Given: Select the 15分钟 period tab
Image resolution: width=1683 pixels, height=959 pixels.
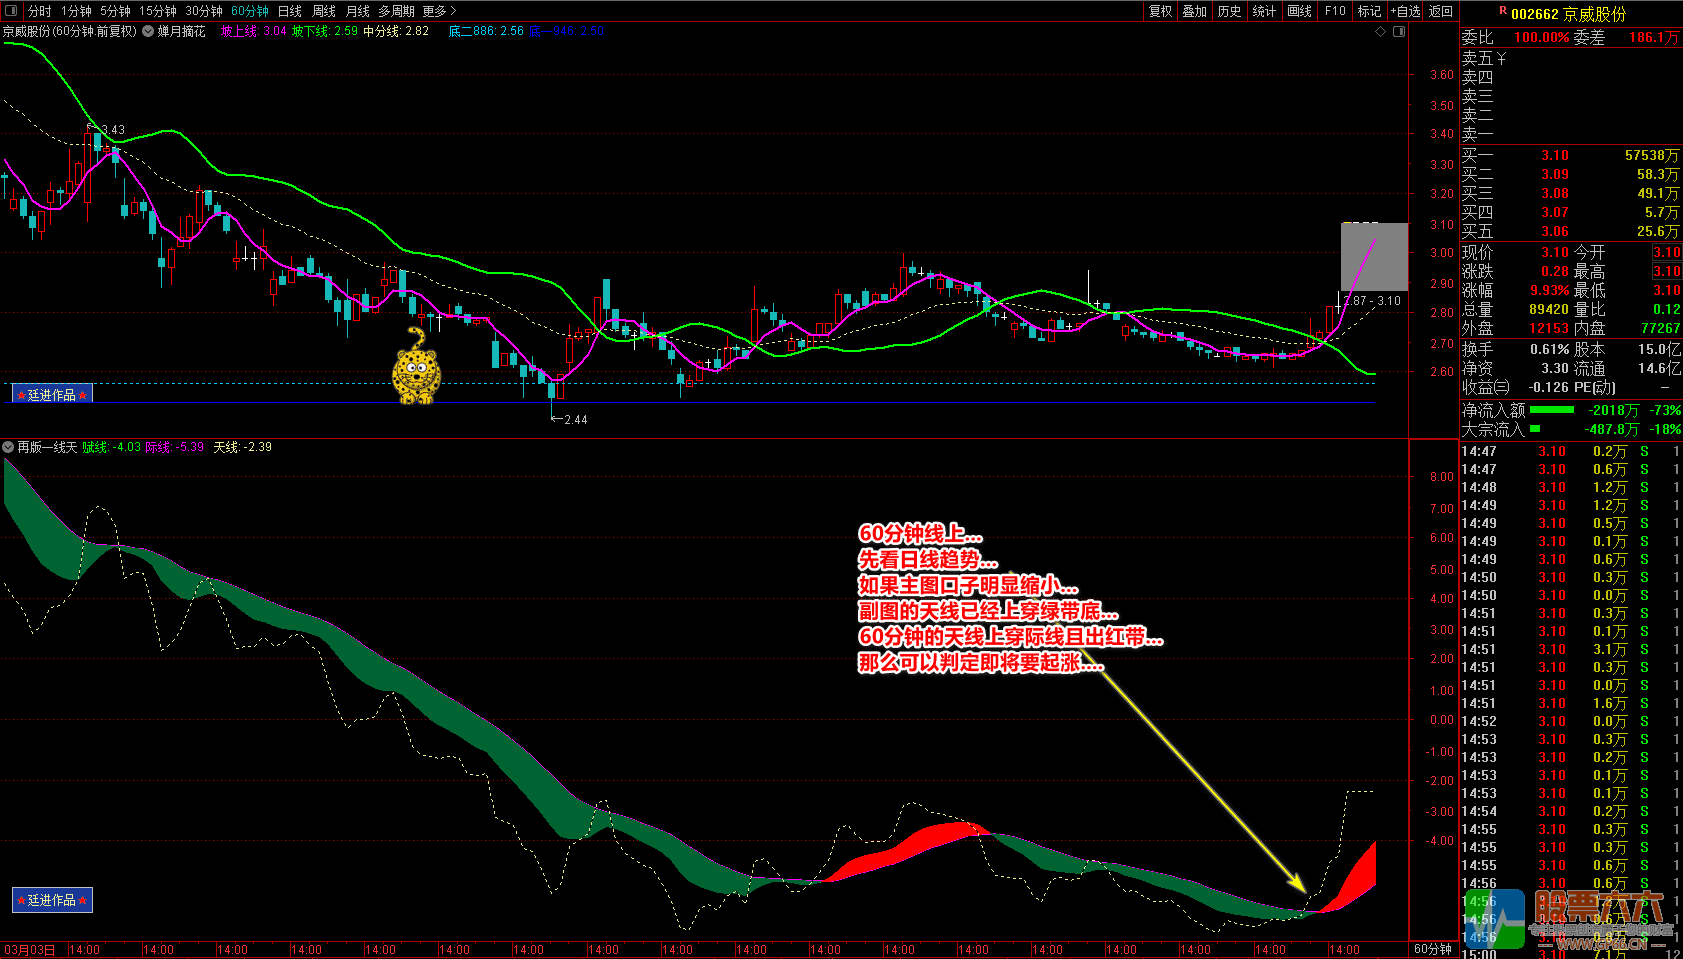Looking at the screenshot, I should (x=158, y=11).
